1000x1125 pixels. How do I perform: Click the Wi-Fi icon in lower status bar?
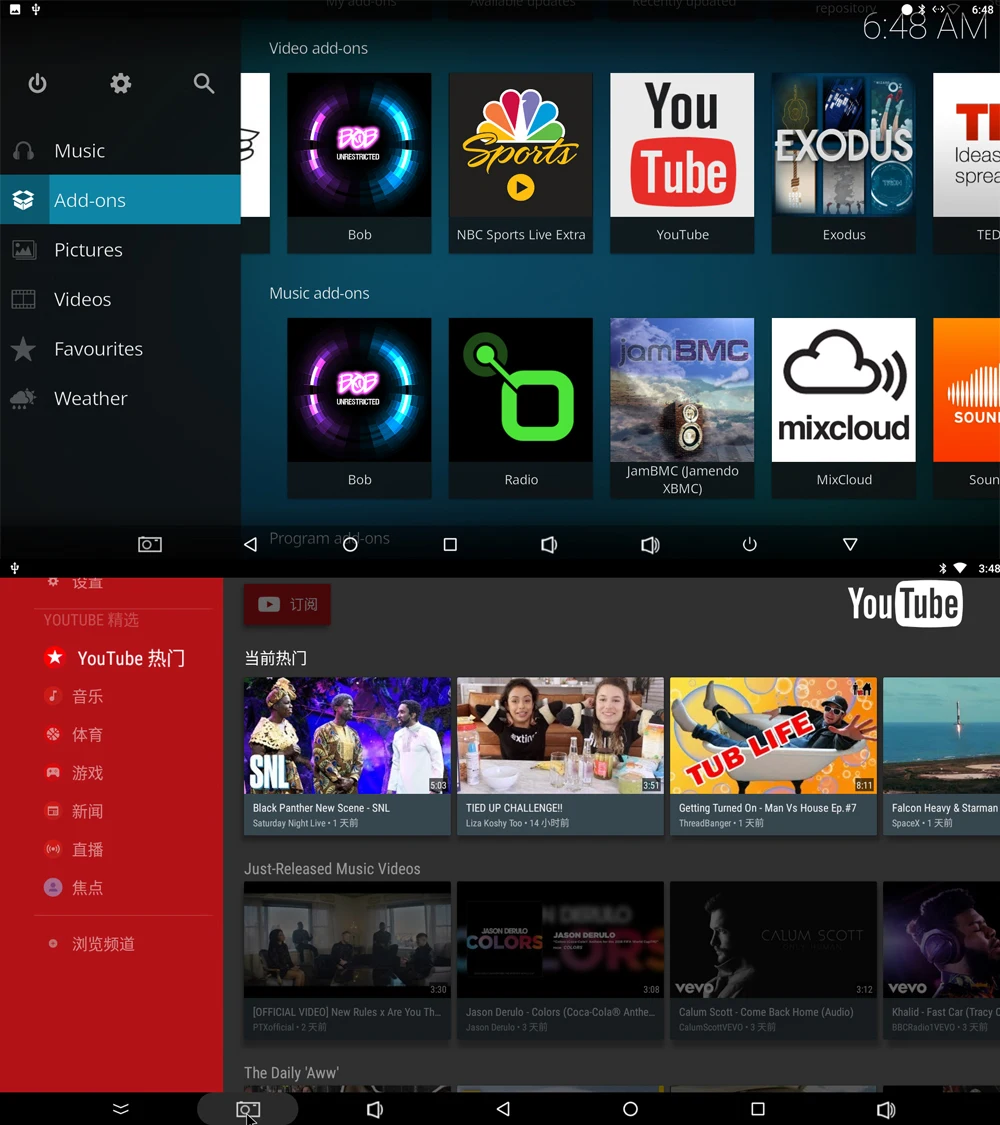click(x=960, y=568)
